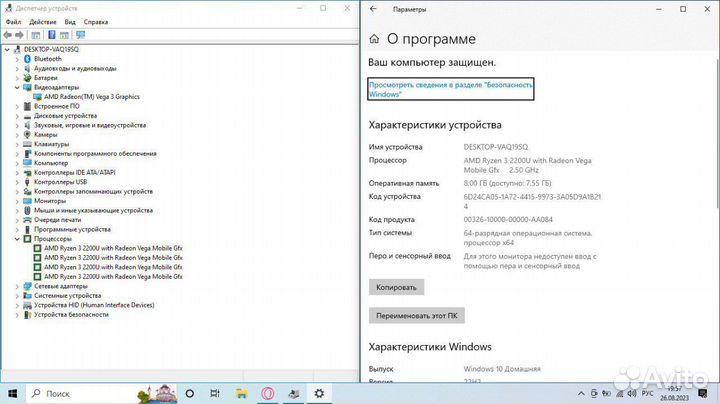Expand Аудиовходы и аудиовыходы category
This screenshot has height=404, width=720.
(x=17, y=68)
